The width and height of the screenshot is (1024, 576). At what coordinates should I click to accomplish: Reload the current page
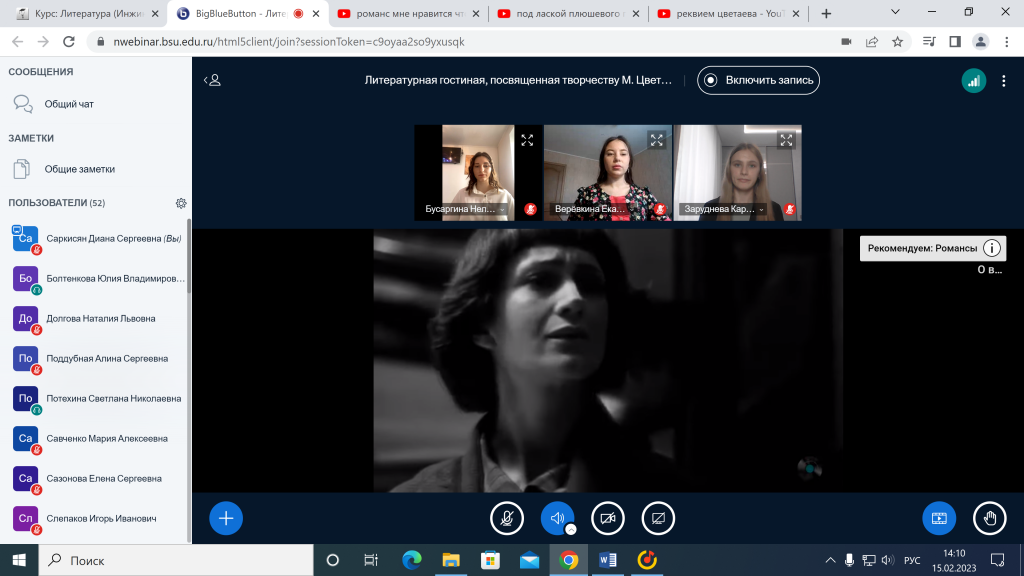coord(69,42)
